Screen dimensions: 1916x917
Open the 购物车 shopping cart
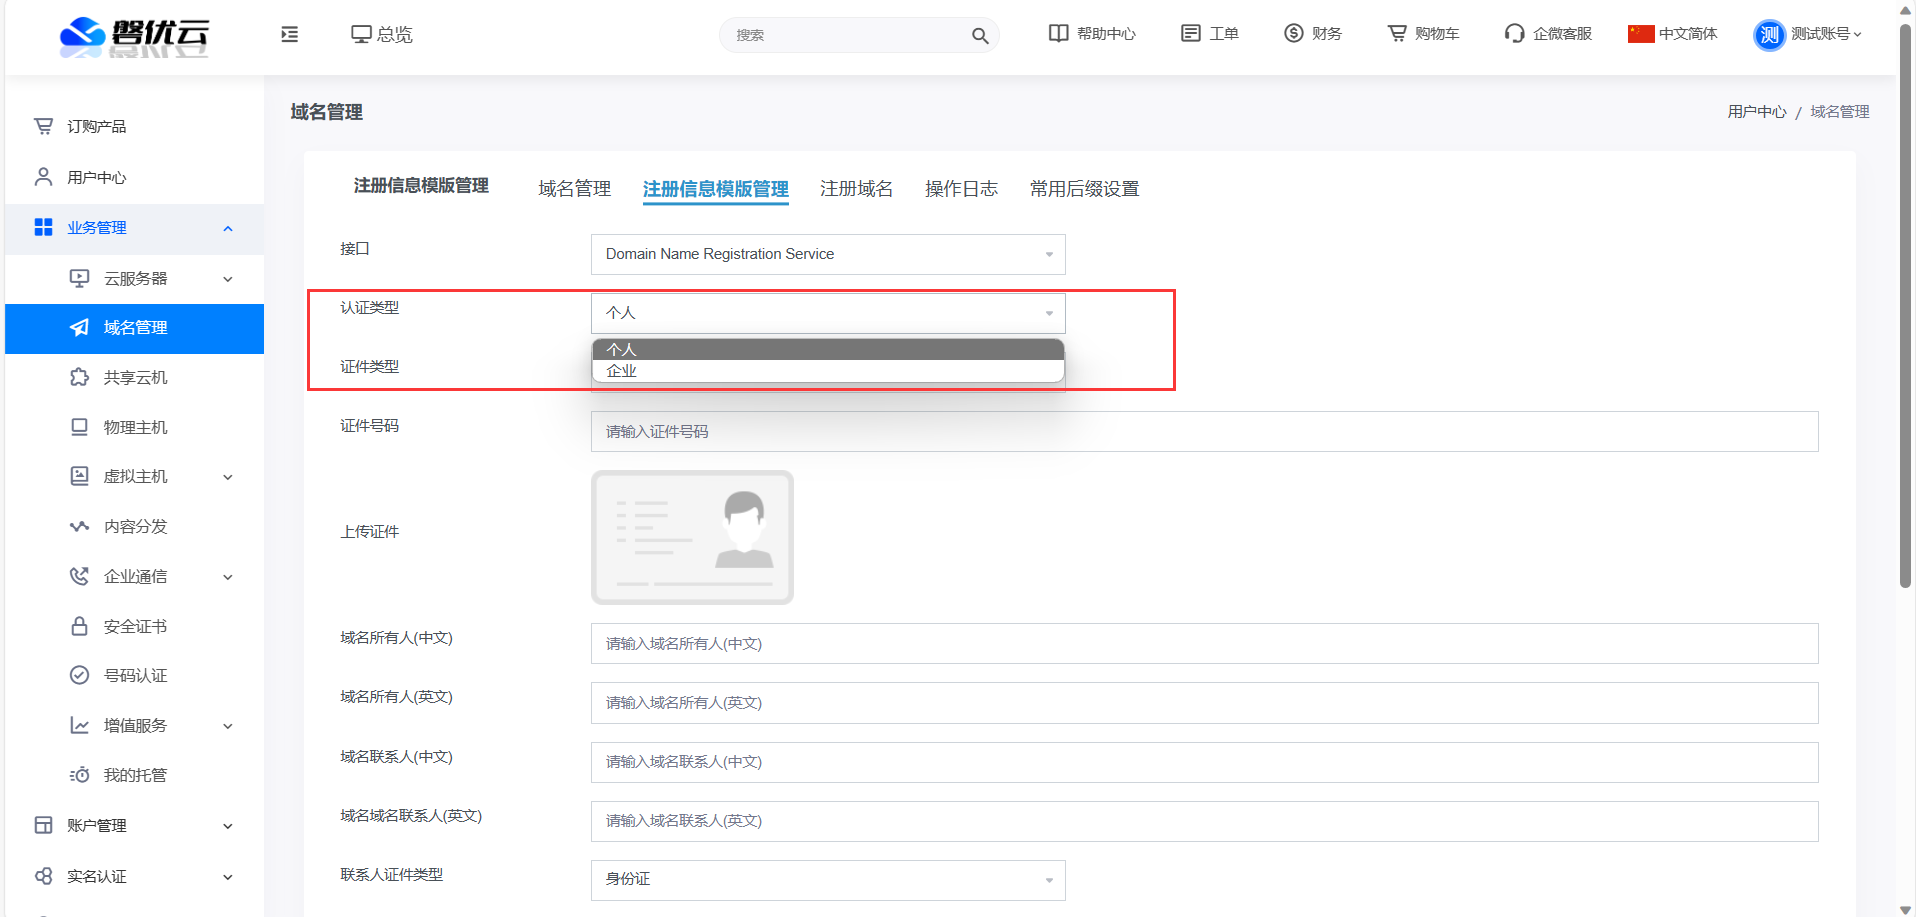pyautogui.click(x=1423, y=34)
